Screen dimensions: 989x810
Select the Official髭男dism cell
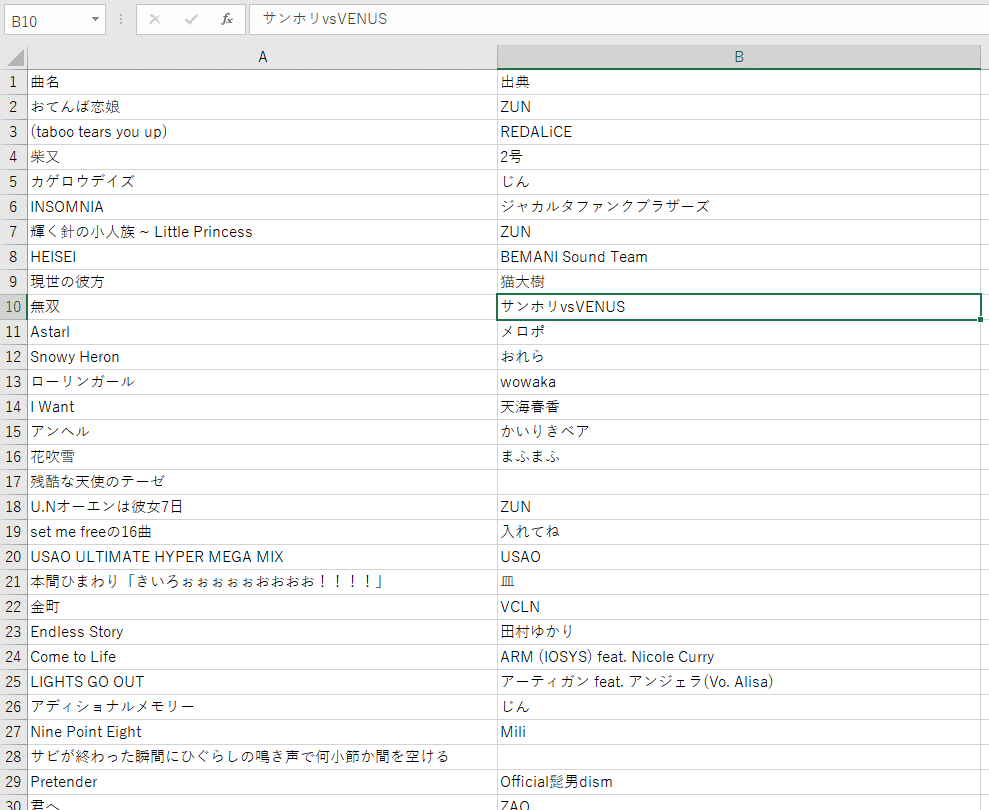[x=739, y=782]
